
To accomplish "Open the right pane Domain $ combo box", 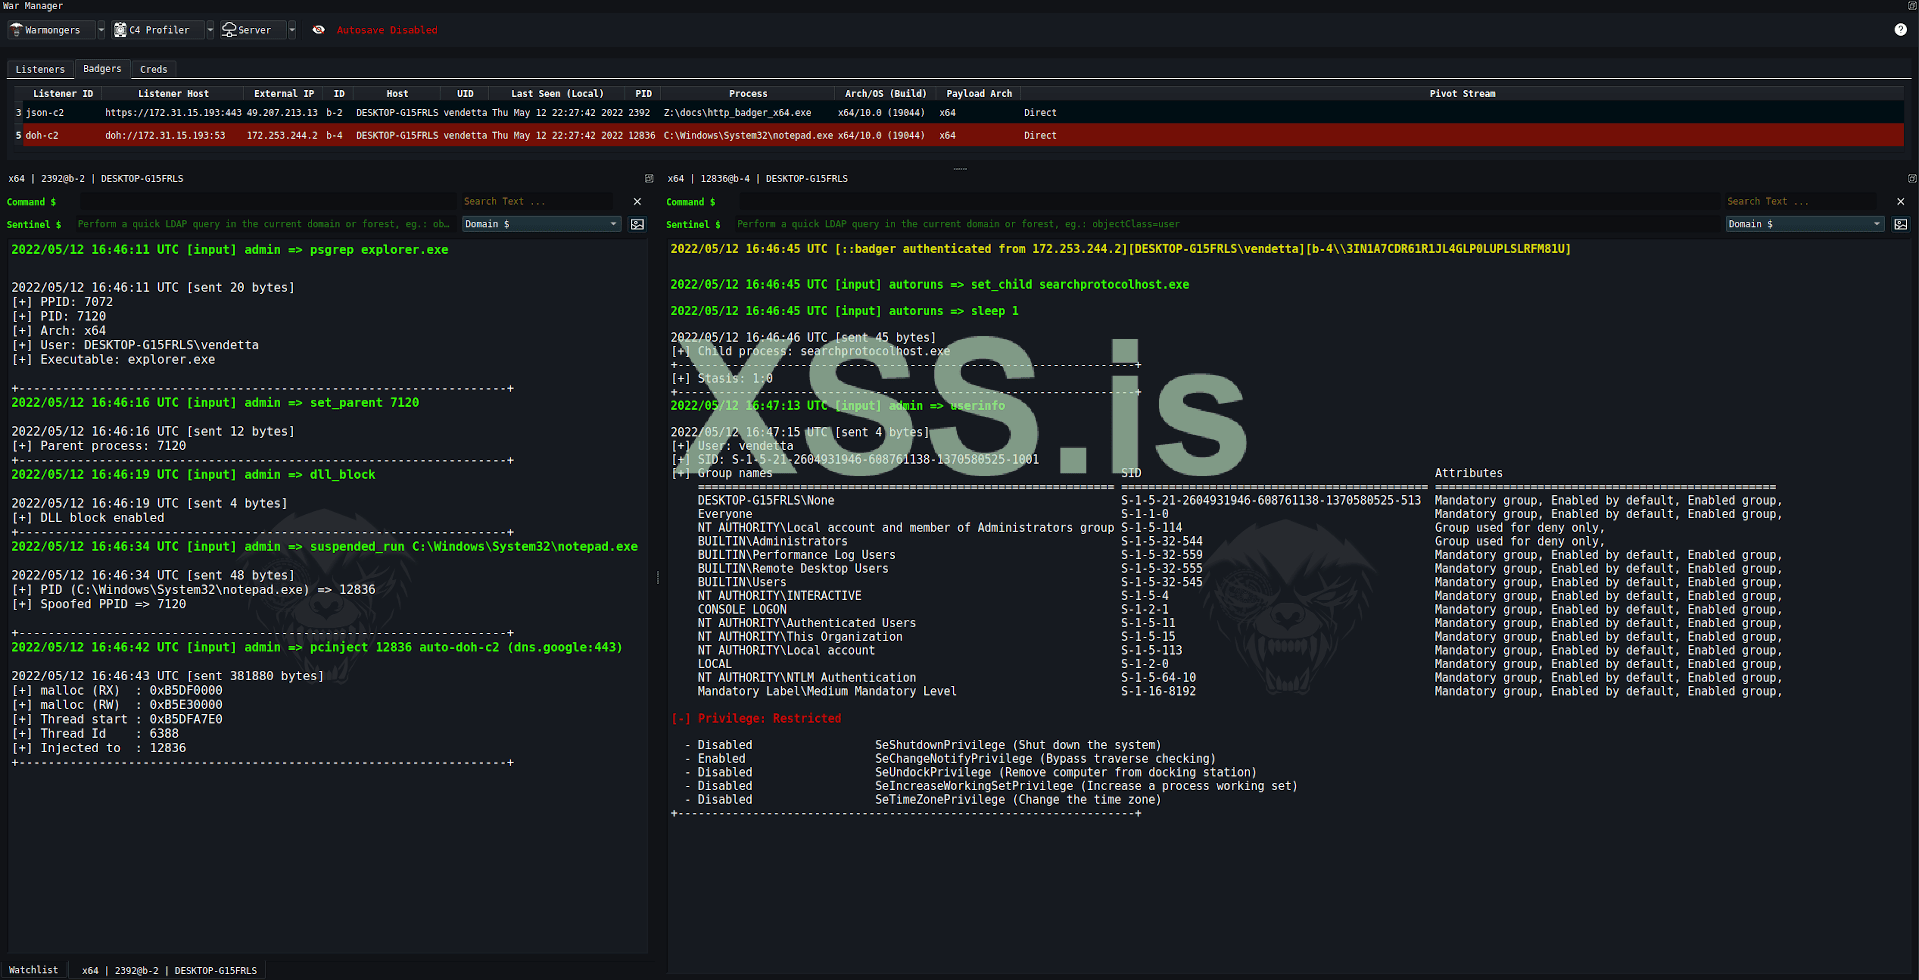I will pyautogui.click(x=1805, y=224).
